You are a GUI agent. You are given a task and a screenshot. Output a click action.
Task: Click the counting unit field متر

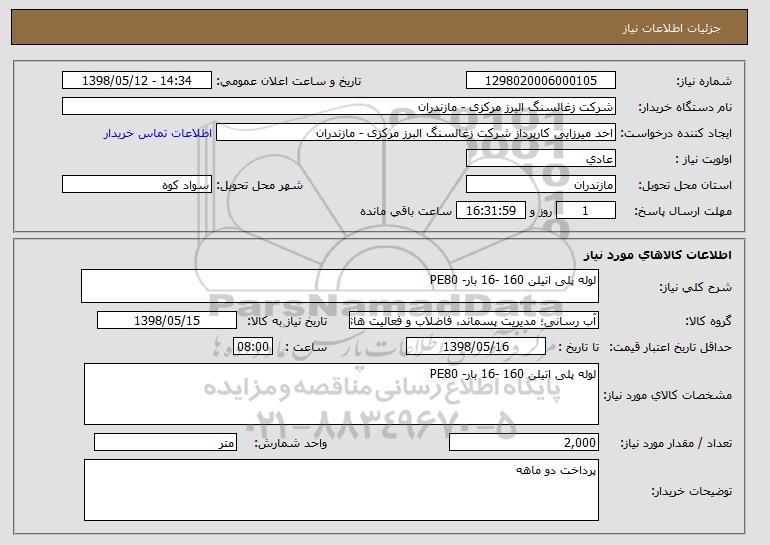coord(165,442)
